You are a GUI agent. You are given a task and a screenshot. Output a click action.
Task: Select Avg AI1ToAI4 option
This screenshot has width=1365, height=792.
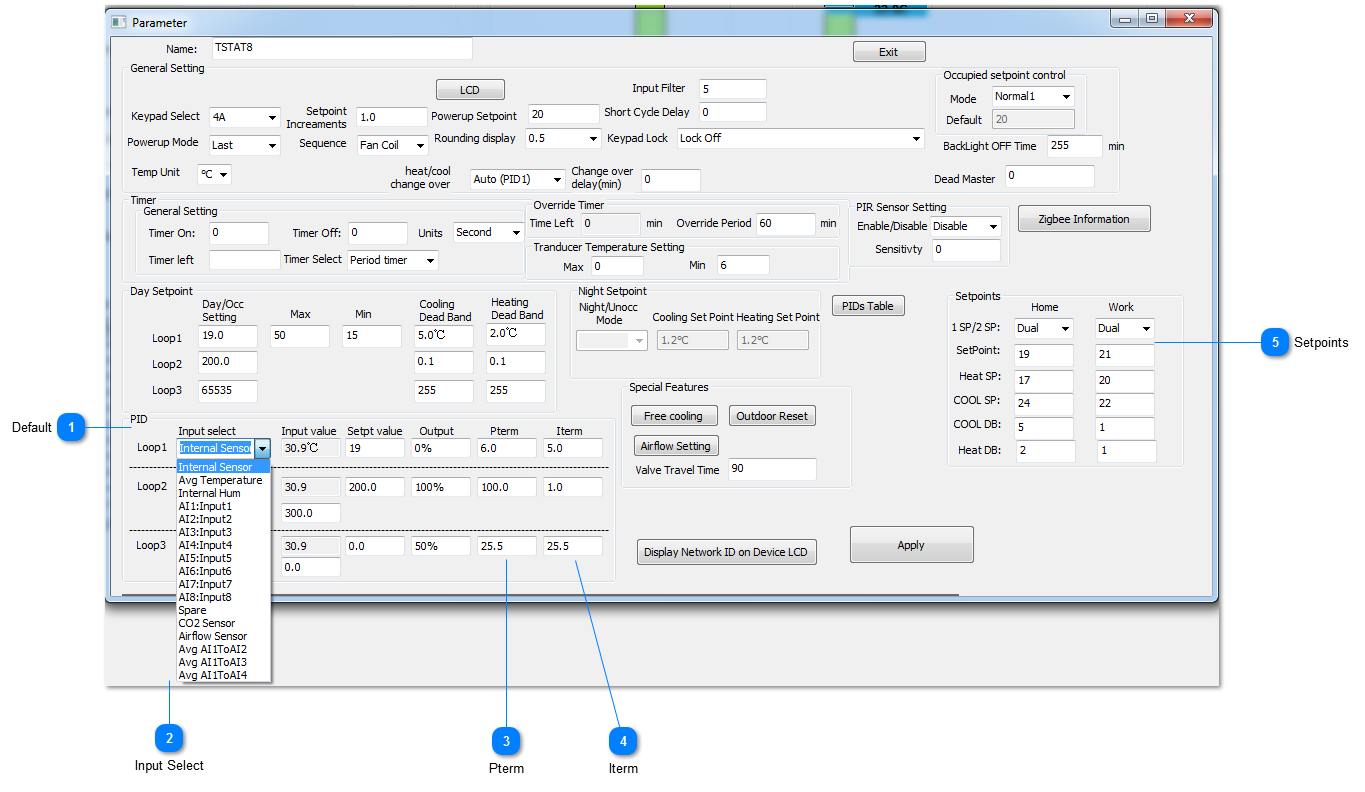tap(223, 675)
